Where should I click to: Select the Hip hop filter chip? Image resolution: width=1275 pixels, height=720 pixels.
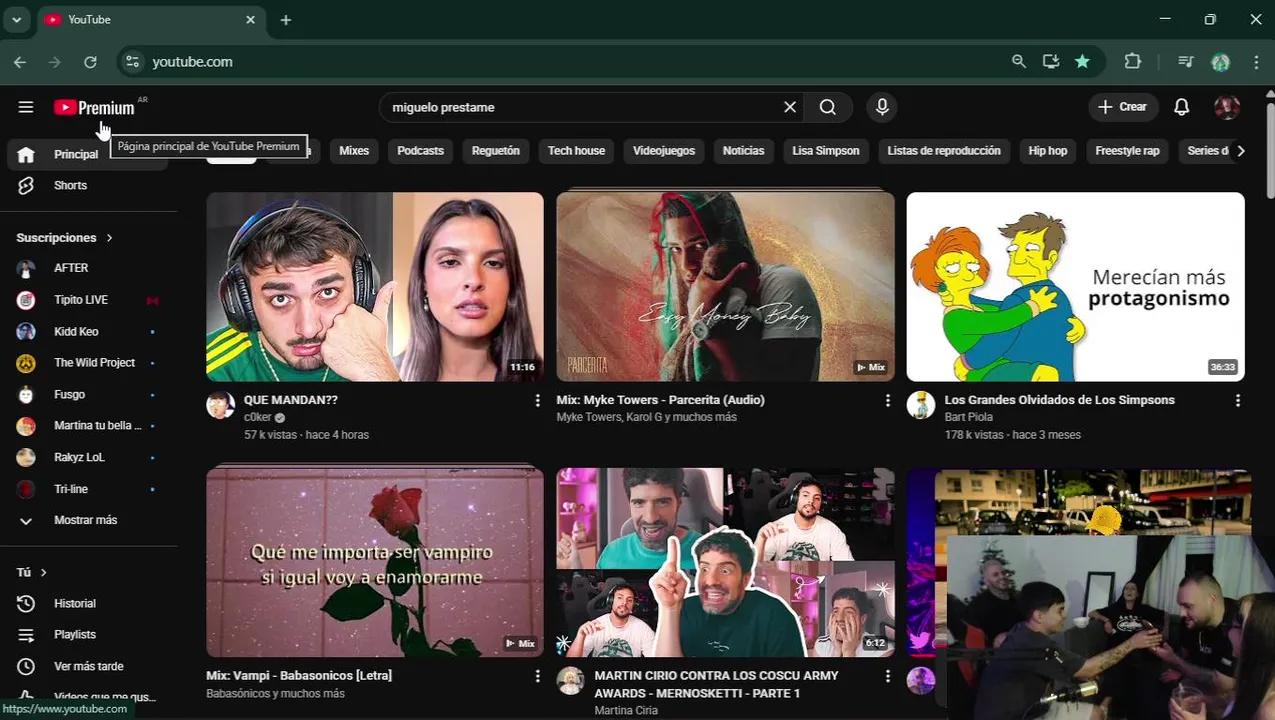click(x=1048, y=151)
